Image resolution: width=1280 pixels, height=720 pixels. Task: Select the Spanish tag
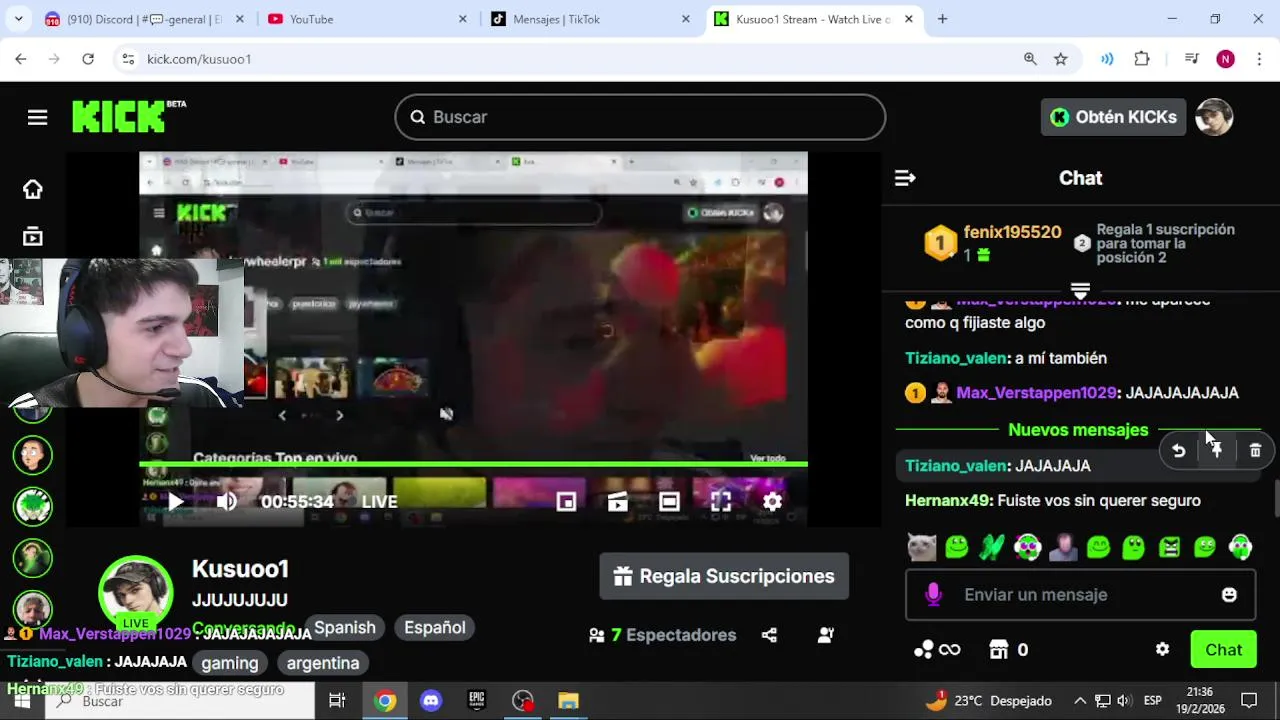tap(345, 628)
